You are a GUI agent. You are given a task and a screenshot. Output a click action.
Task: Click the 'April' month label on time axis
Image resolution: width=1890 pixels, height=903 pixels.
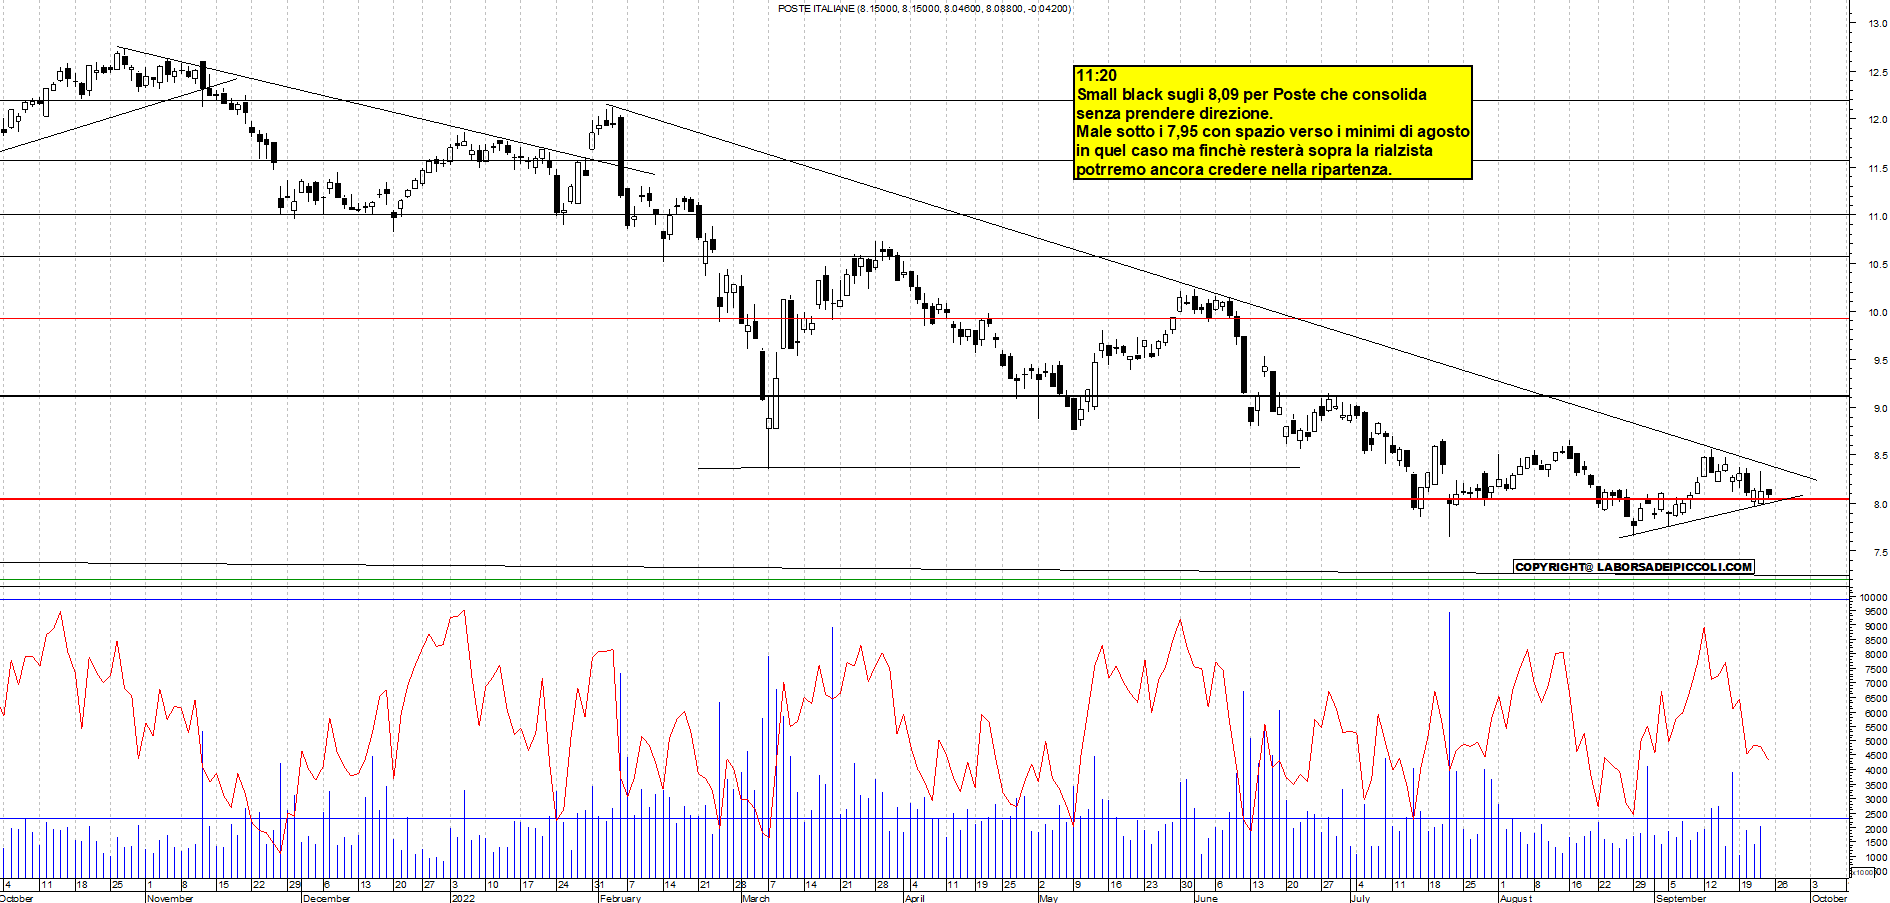tap(914, 898)
